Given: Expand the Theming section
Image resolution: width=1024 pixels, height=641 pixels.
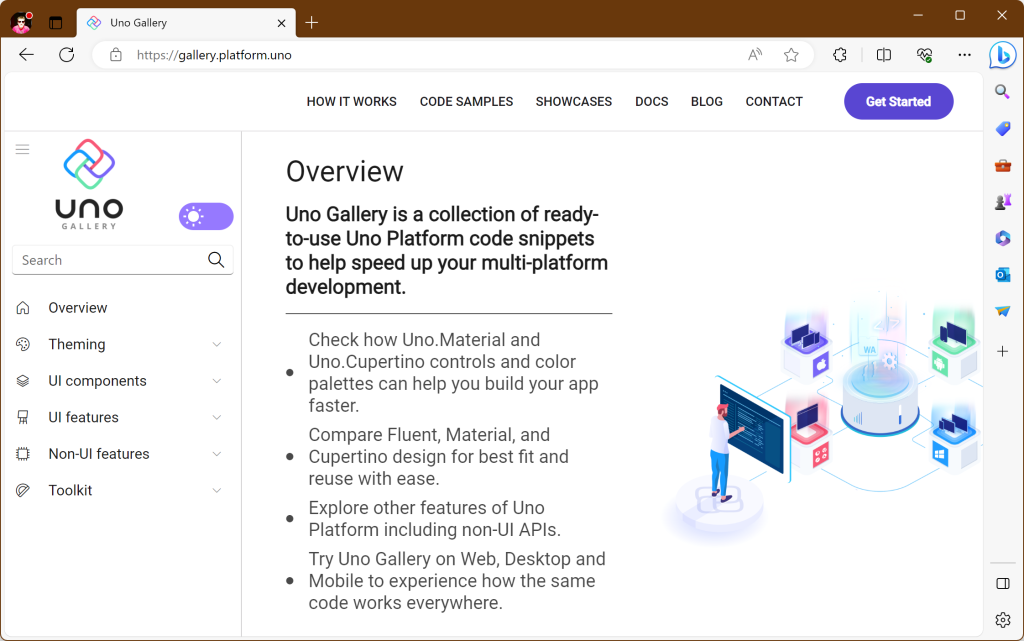Looking at the screenshot, I should click(217, 344).
